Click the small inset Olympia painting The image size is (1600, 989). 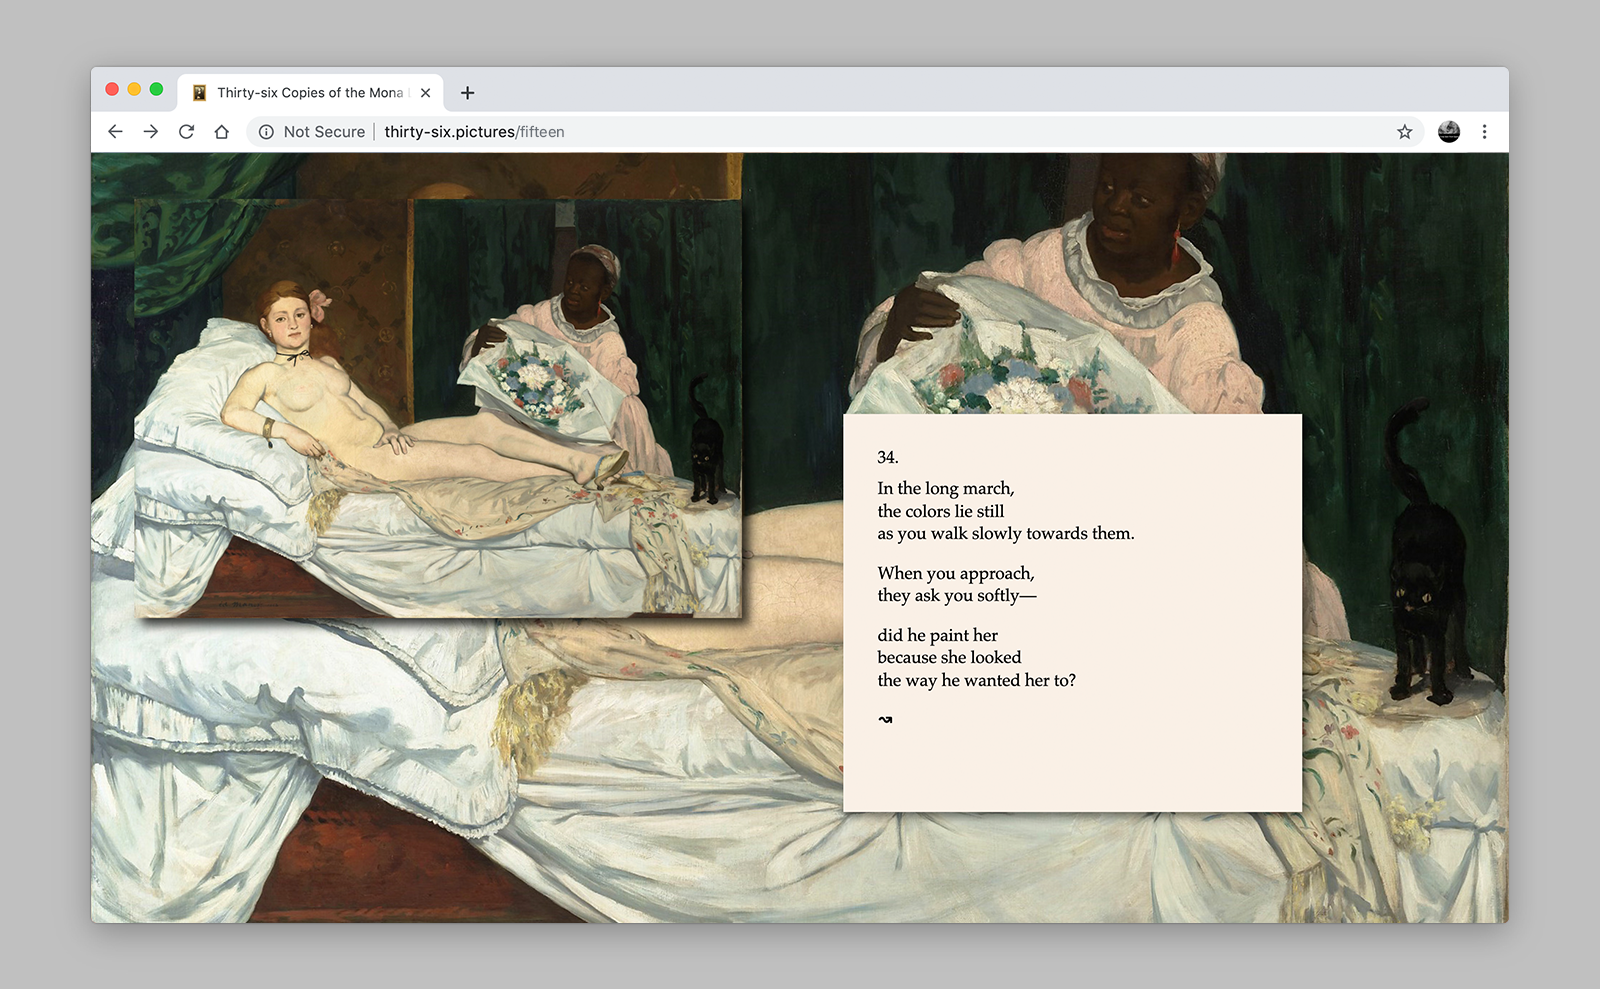[x=438, y=408]
